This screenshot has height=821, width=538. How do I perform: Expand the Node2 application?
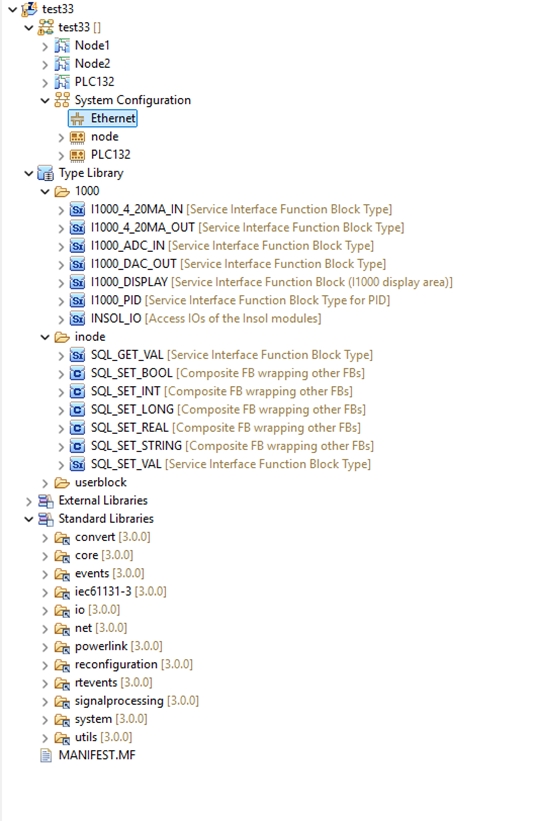(x=45, y=64)
